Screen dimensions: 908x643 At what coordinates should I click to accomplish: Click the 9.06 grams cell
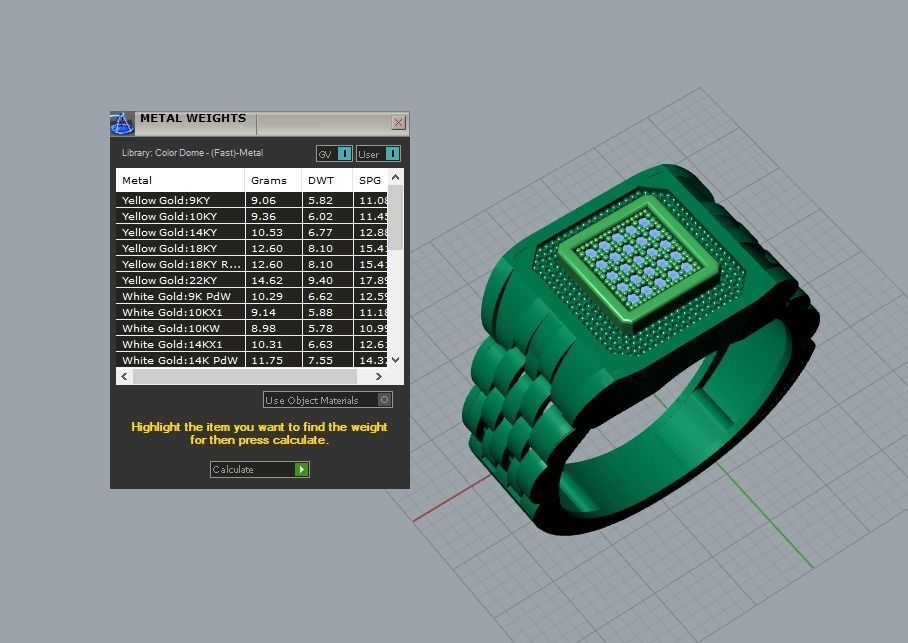(273, 200)
